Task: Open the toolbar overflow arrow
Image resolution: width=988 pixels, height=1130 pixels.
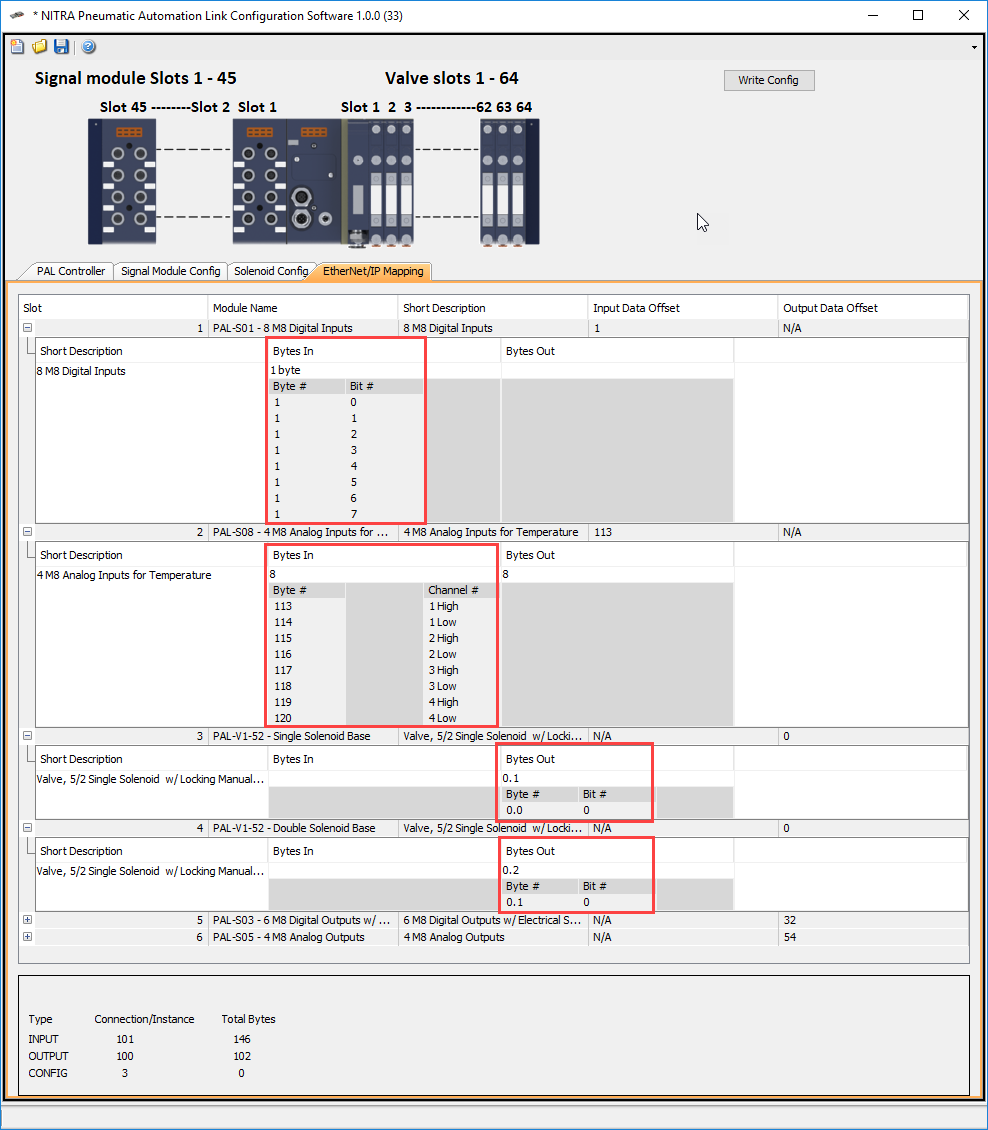Action: [974, 48]
